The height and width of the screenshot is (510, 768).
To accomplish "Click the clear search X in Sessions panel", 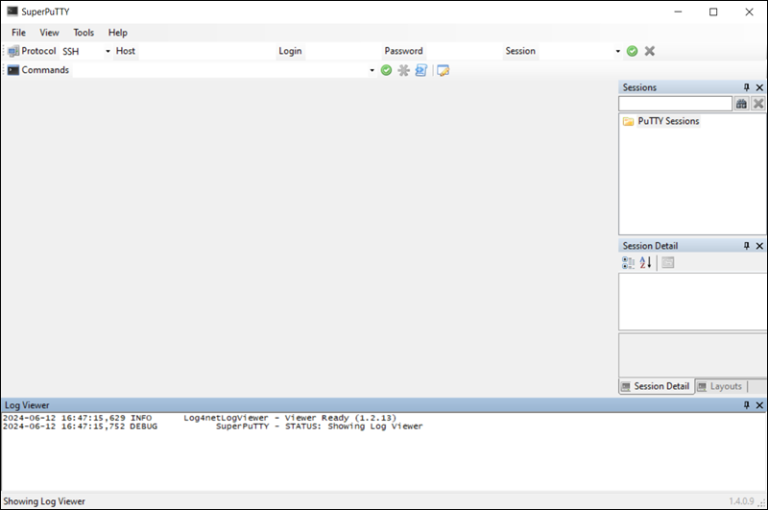I will 758,104.
